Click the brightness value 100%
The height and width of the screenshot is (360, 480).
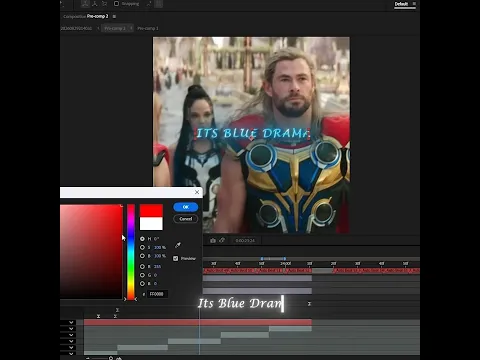coord(160,256)
